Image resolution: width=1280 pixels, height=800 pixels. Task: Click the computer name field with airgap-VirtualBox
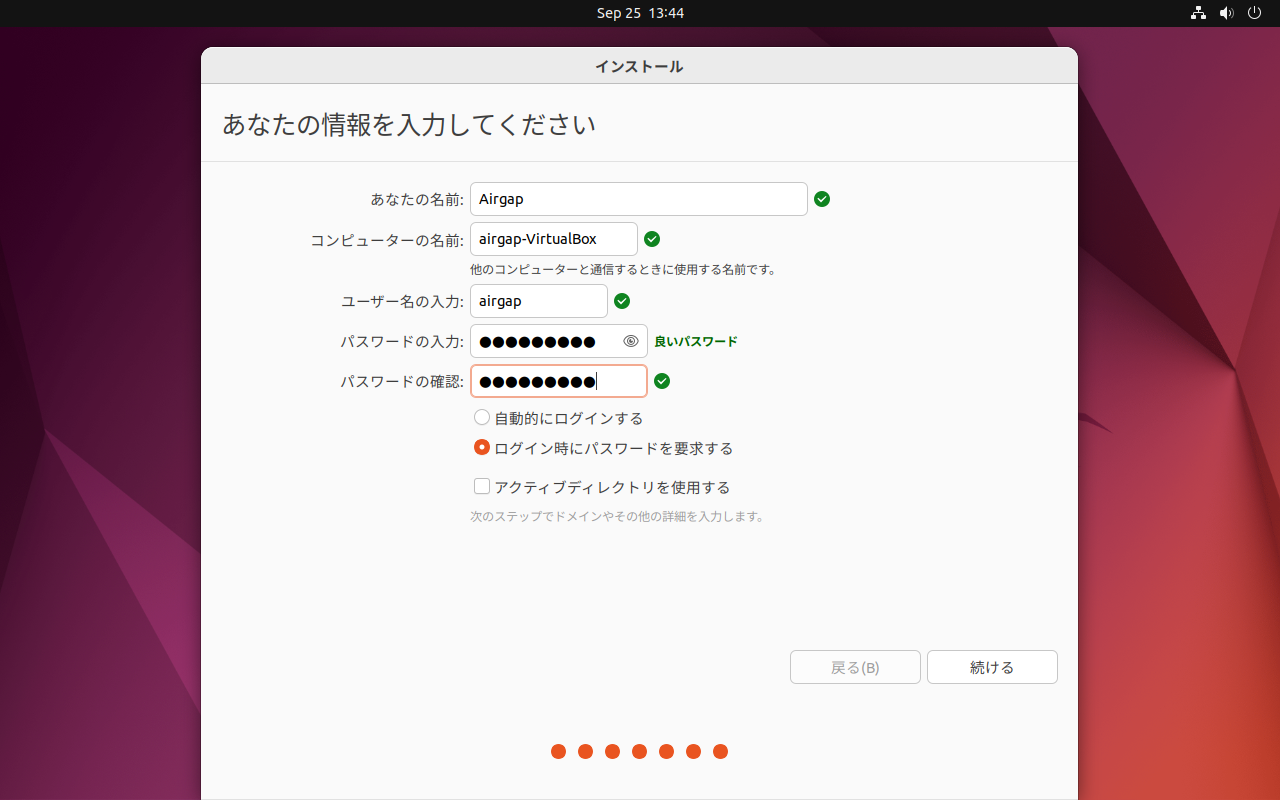[x=553, y=239]
